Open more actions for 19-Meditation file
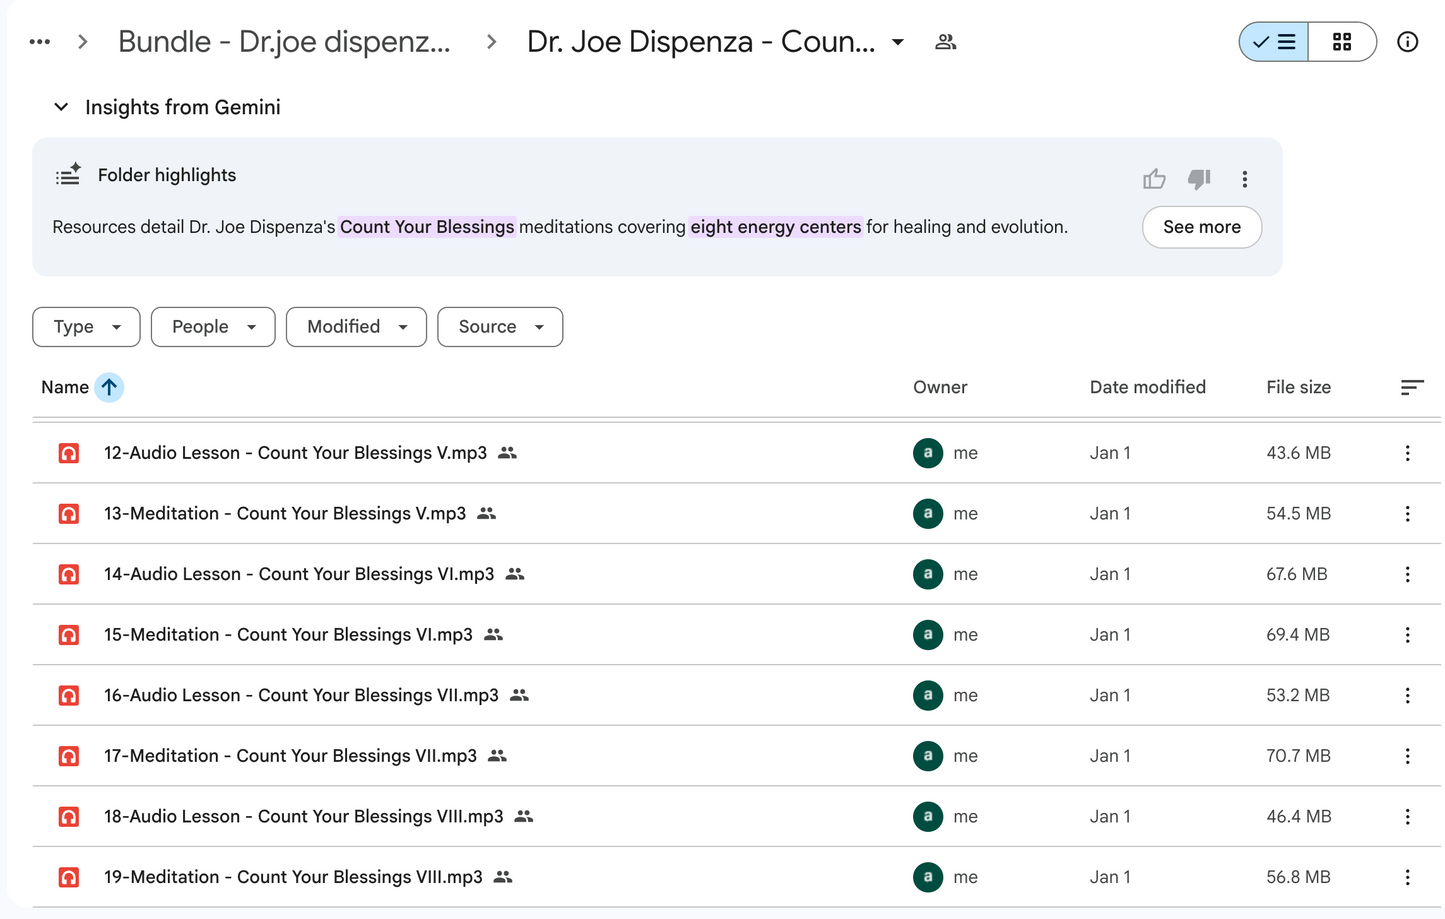 pyautogui.click(x=1407, y=877)
